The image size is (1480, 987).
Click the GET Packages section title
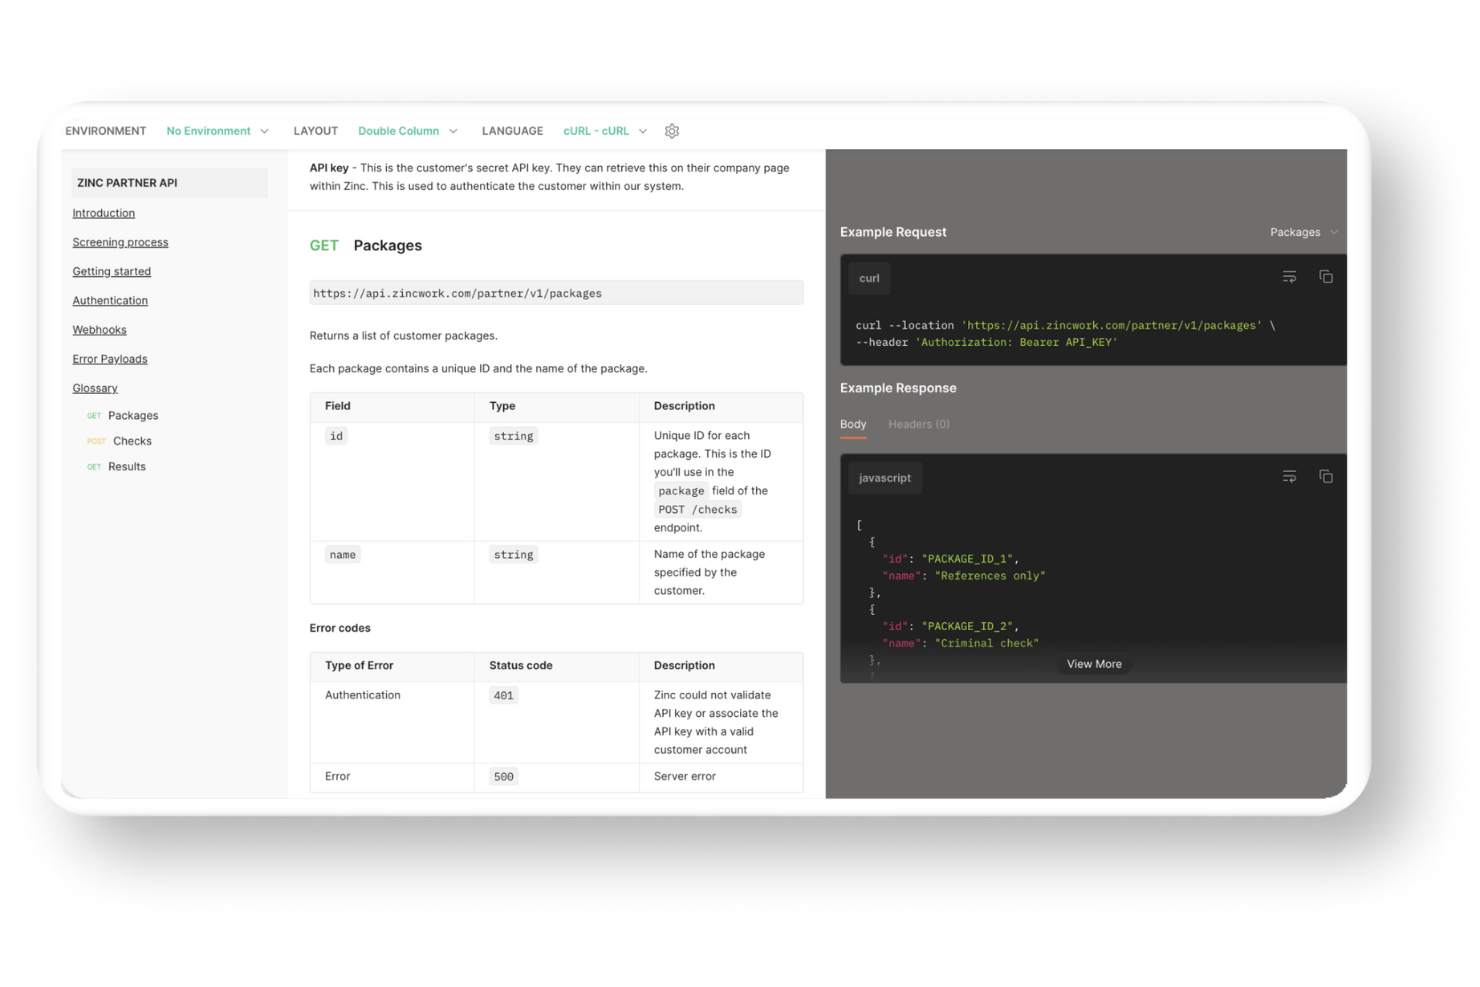pos(365,245)
